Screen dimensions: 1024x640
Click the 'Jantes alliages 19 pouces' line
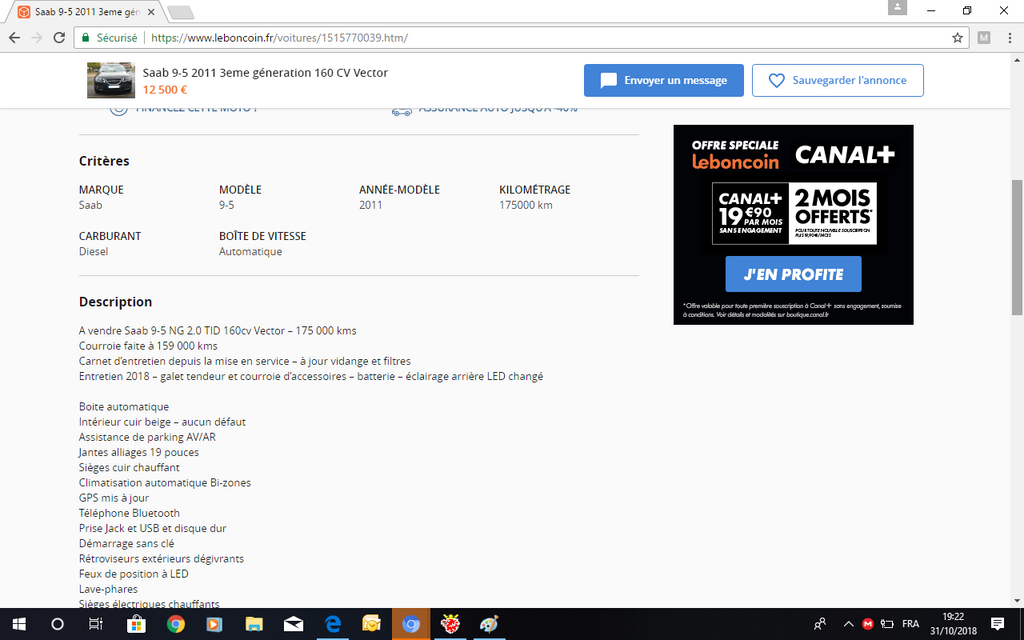(139, 452)
